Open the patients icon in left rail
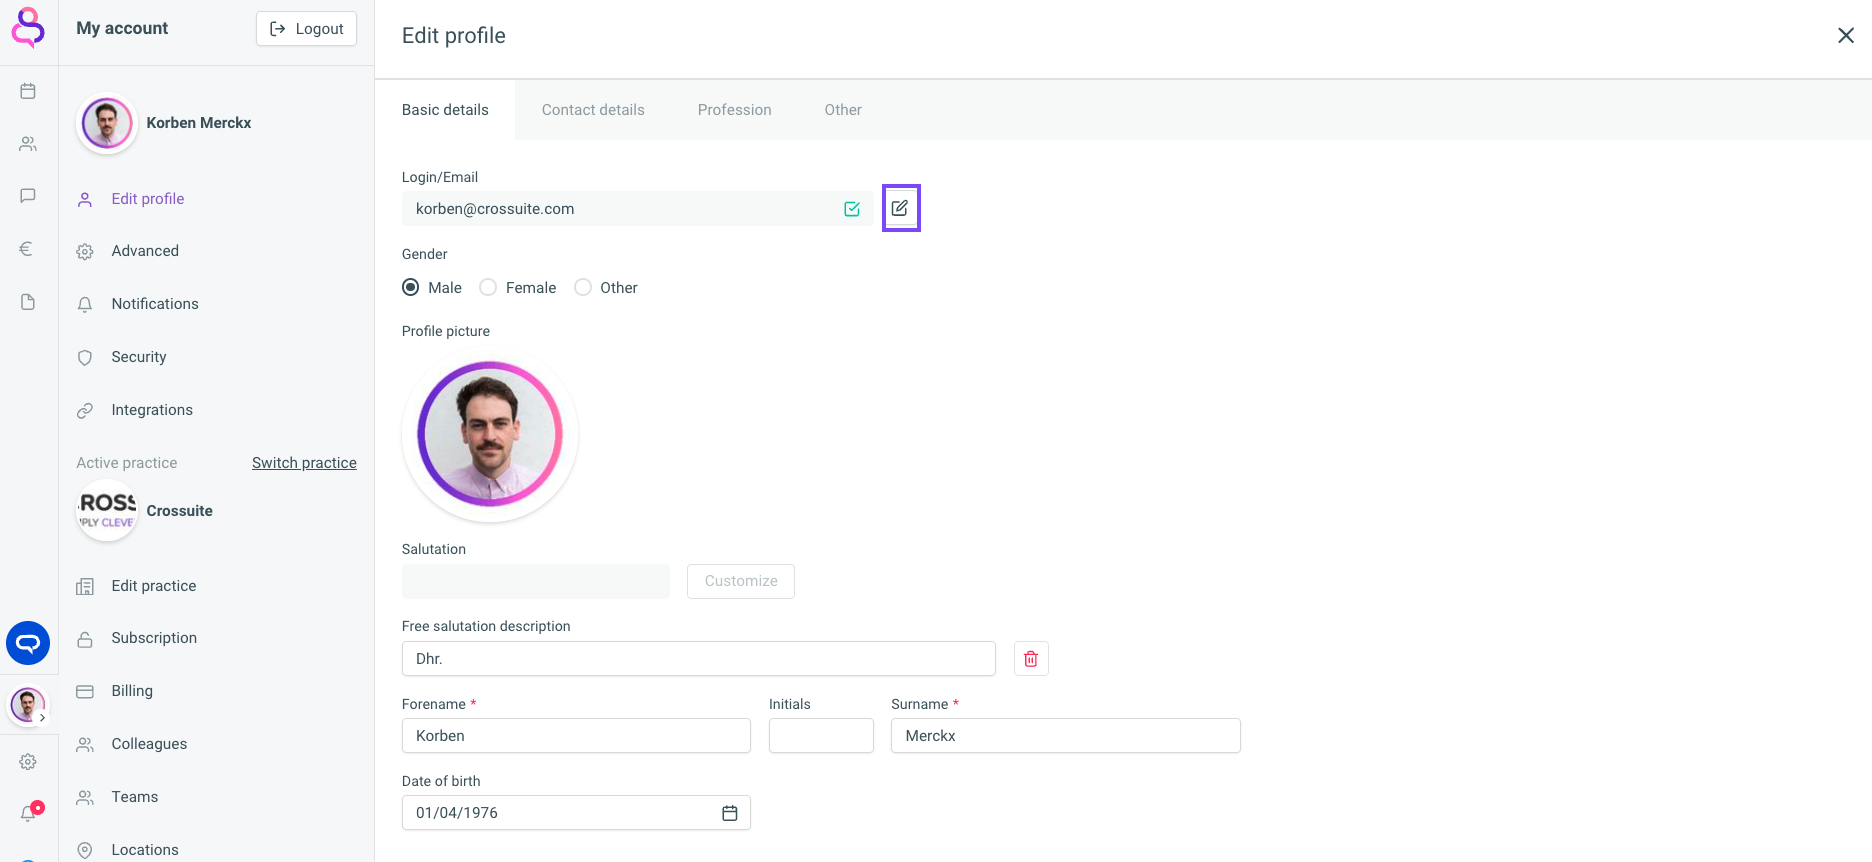Screen dimensions: 1872x862 click(28, 144)
